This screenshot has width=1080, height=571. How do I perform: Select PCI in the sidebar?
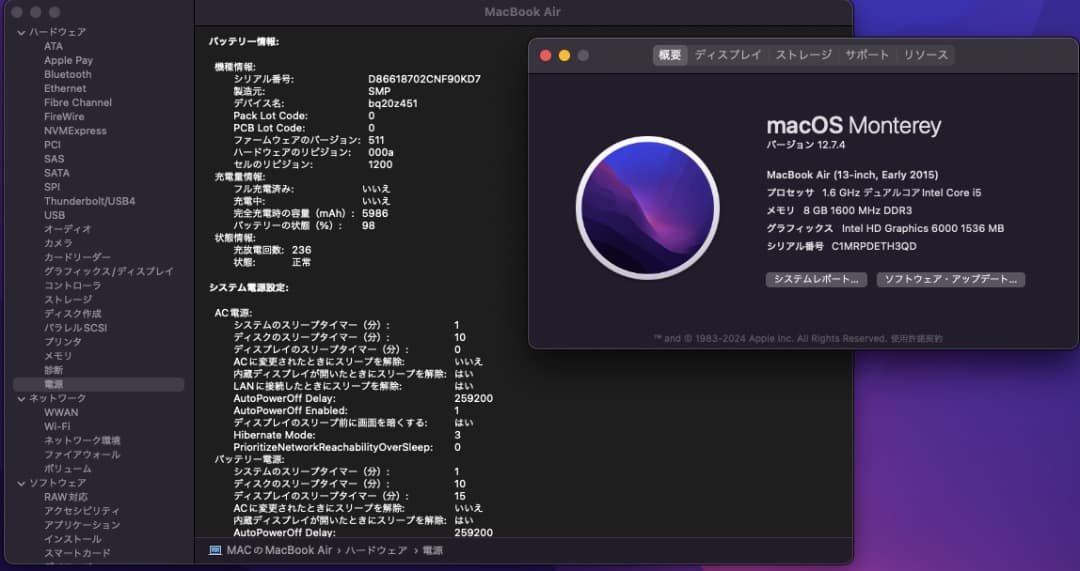[x=52, y=145]
